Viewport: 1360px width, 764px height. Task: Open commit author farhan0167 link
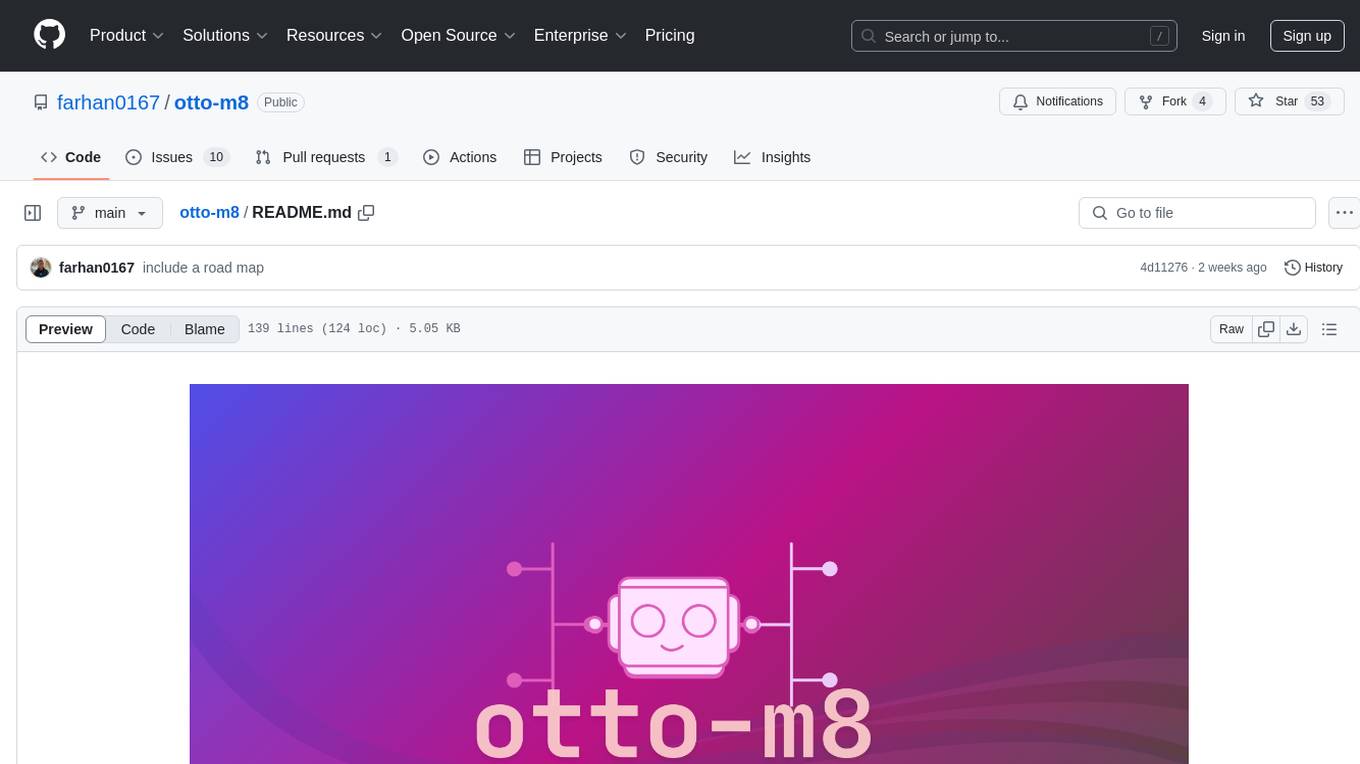tap(97, 268)
